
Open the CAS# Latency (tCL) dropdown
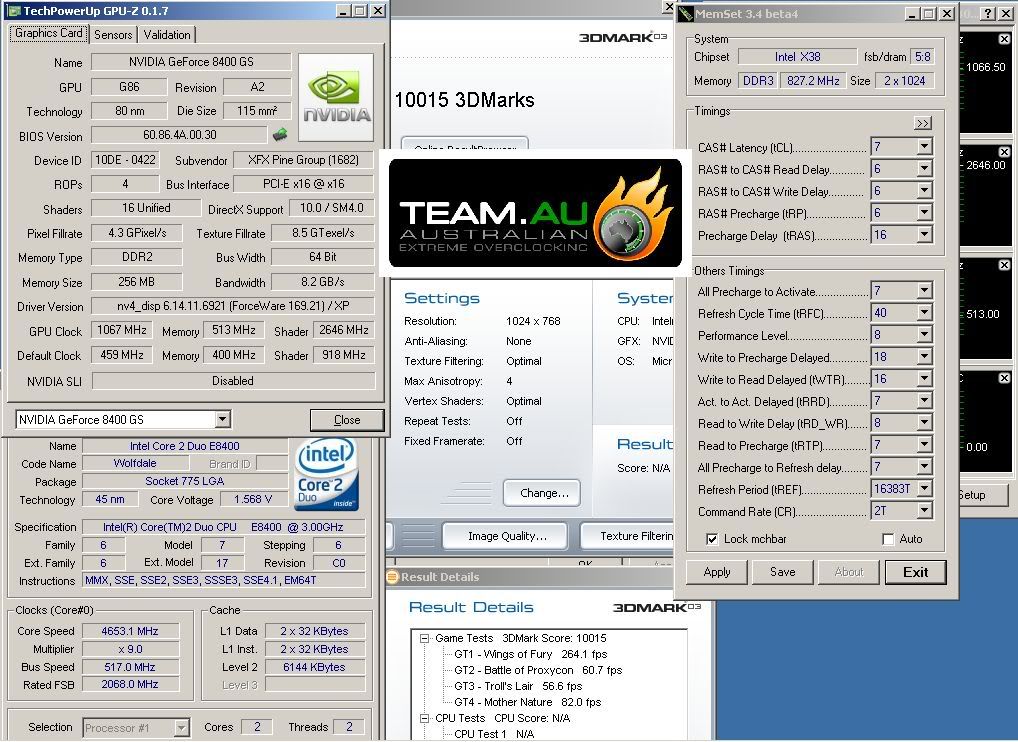[925, 147]
